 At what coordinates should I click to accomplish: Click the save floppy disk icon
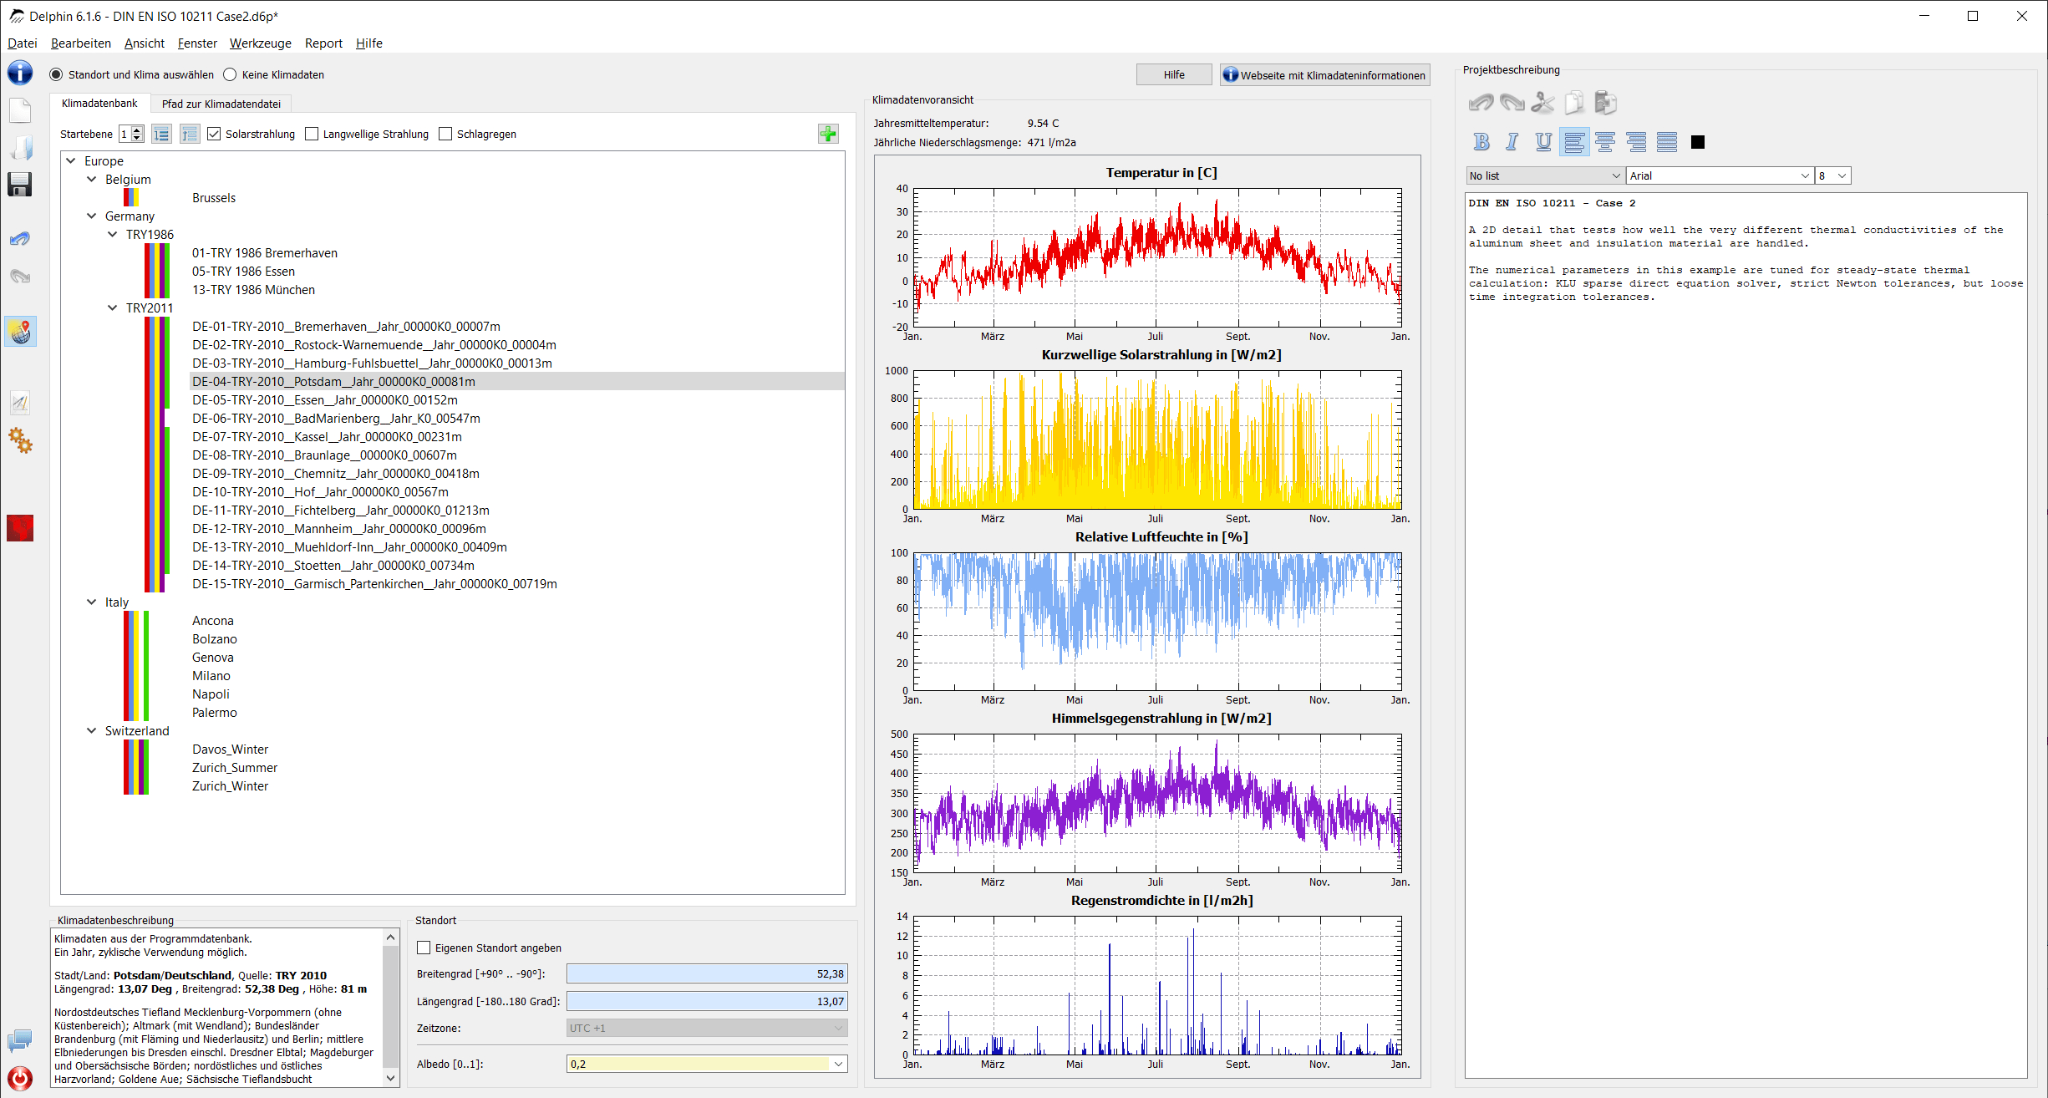point(20,184)
